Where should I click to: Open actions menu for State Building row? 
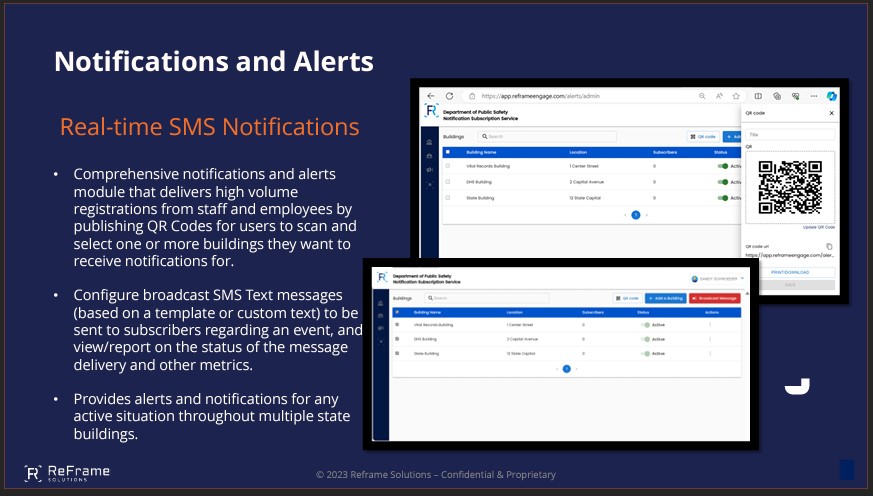710,353
